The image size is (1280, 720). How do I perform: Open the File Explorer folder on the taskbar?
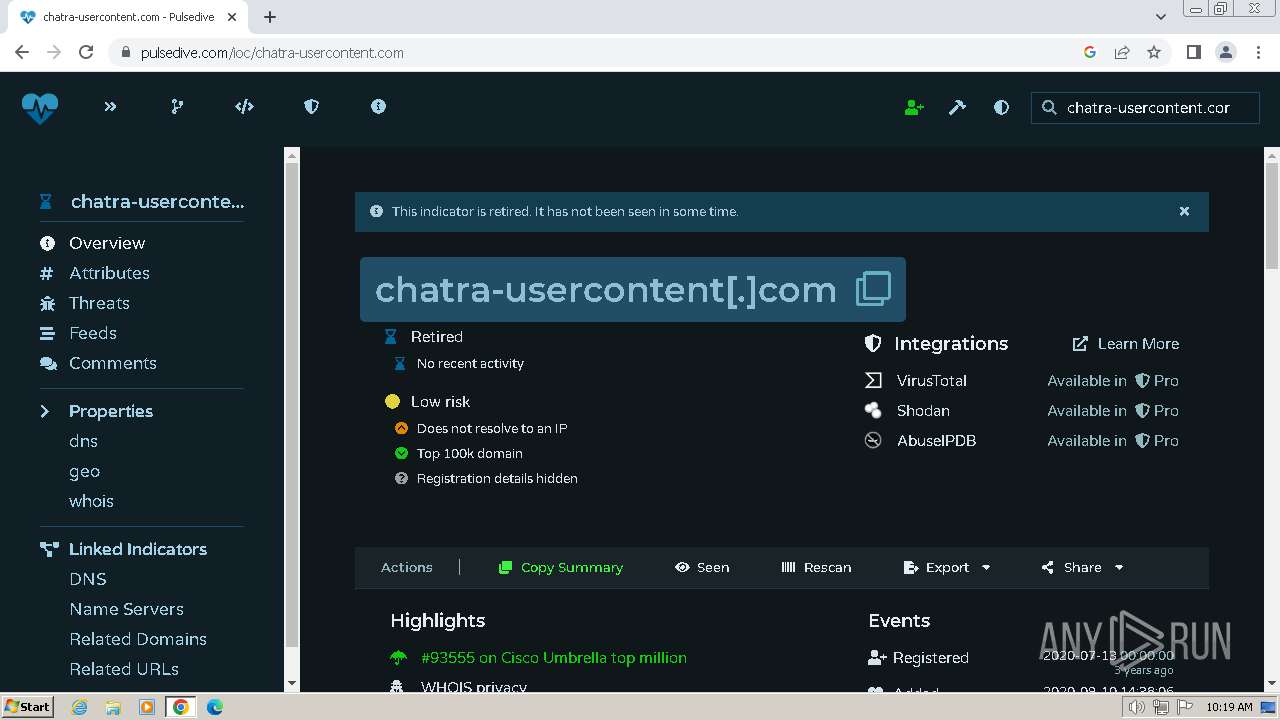point(113,707)
